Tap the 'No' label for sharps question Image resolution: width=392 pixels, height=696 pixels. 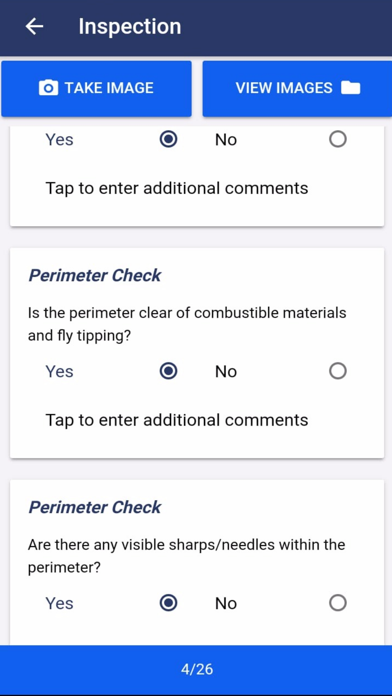pyautogui.click(x=226, y=603)
